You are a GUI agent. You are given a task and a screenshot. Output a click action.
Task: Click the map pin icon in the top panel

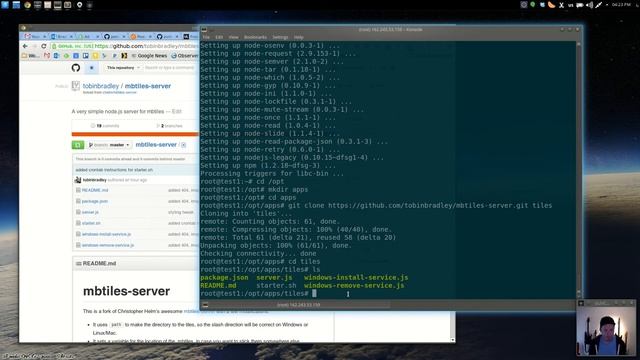(x=80, y=5)
